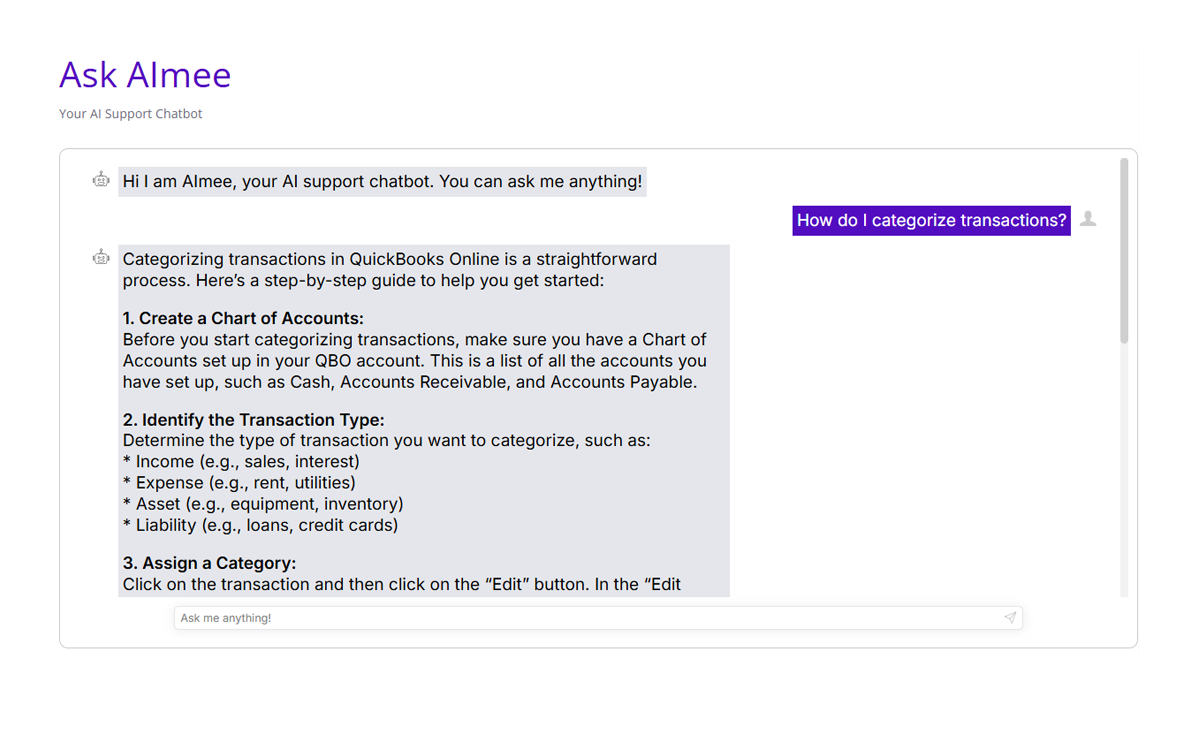Click the send message paper plane icon

point(1010,618)
